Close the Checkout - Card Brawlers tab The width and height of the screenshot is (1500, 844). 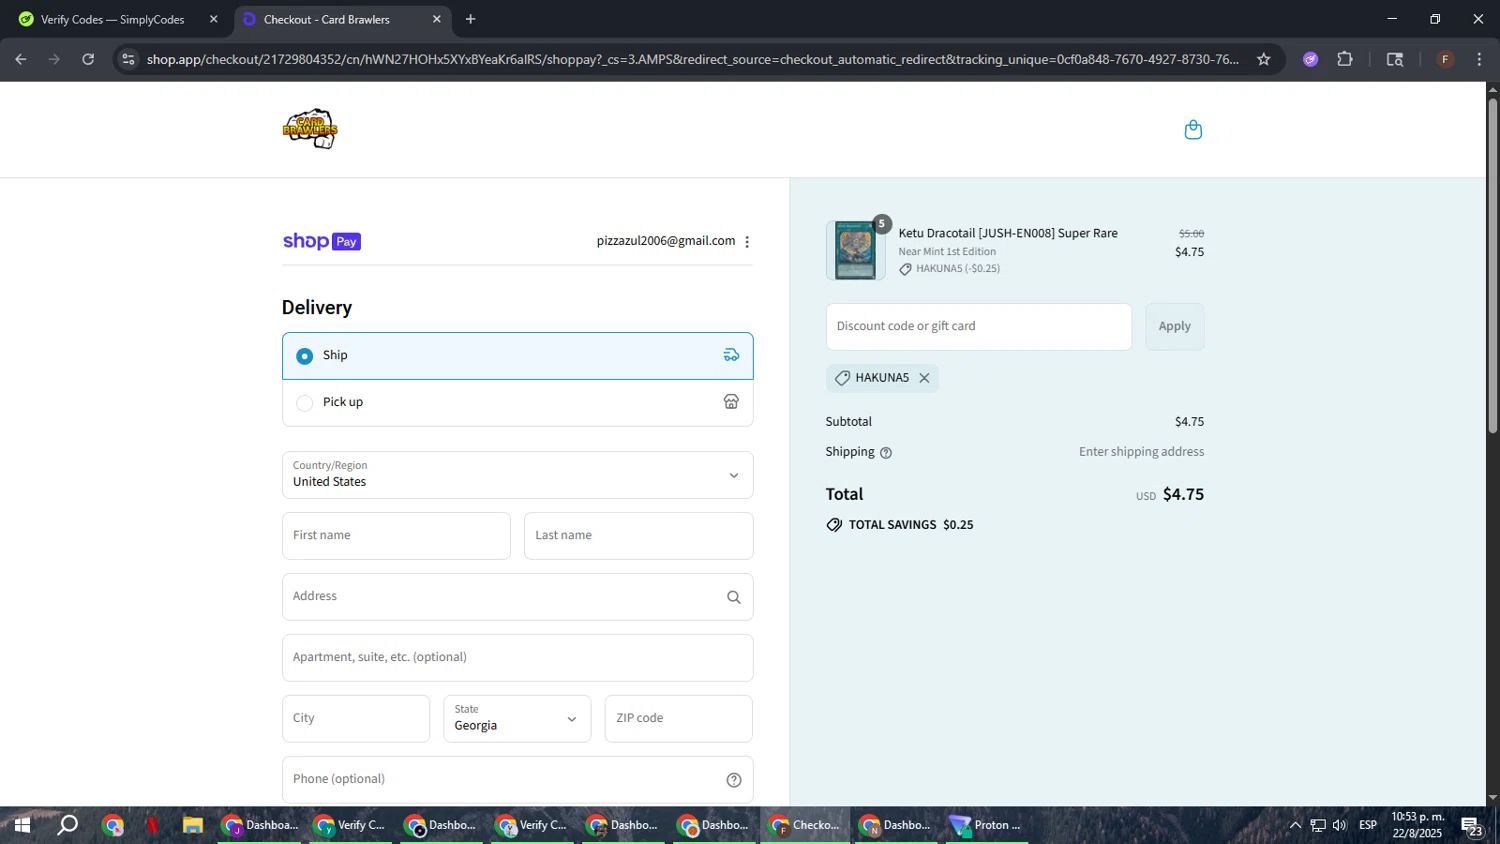(x=436, y=19)
